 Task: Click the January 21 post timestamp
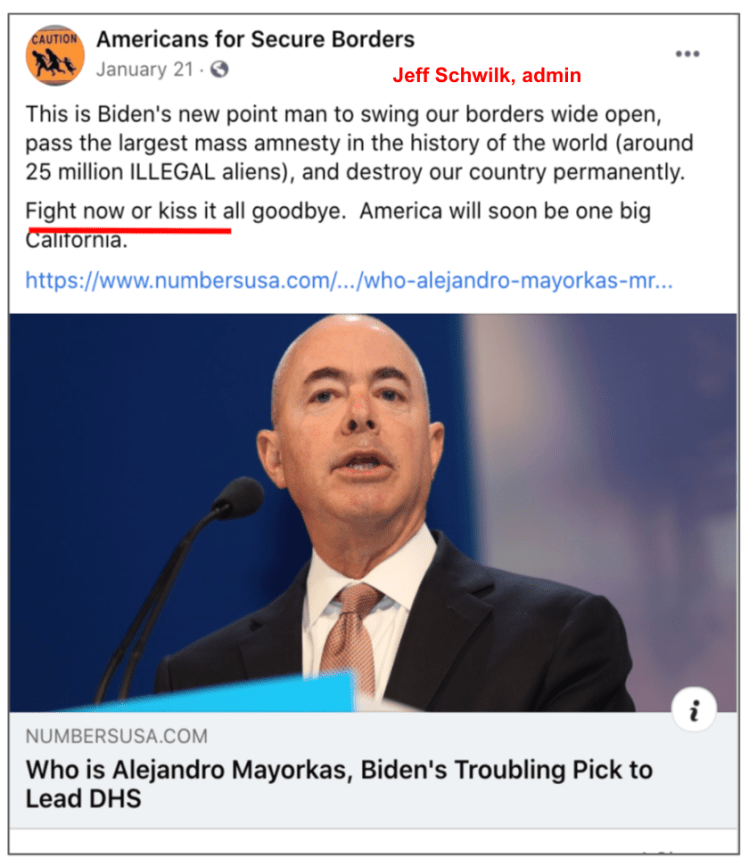[145, 70]
